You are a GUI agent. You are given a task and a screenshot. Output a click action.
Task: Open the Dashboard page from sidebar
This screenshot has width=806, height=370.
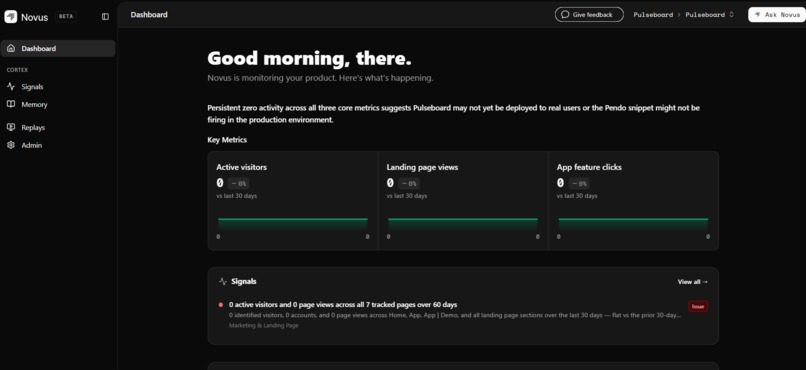tap(58, 48)
